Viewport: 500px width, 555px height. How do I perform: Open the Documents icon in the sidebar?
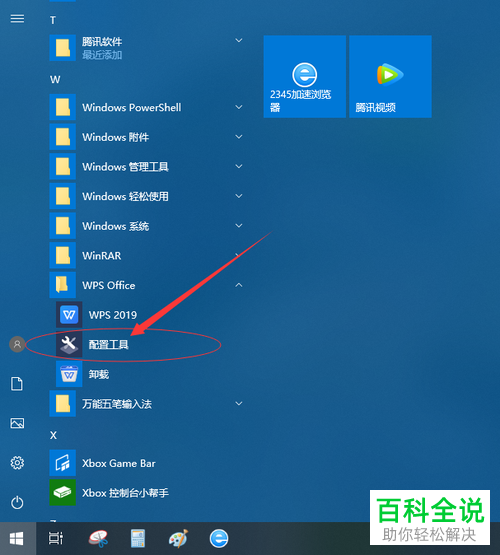coord(17,384)
